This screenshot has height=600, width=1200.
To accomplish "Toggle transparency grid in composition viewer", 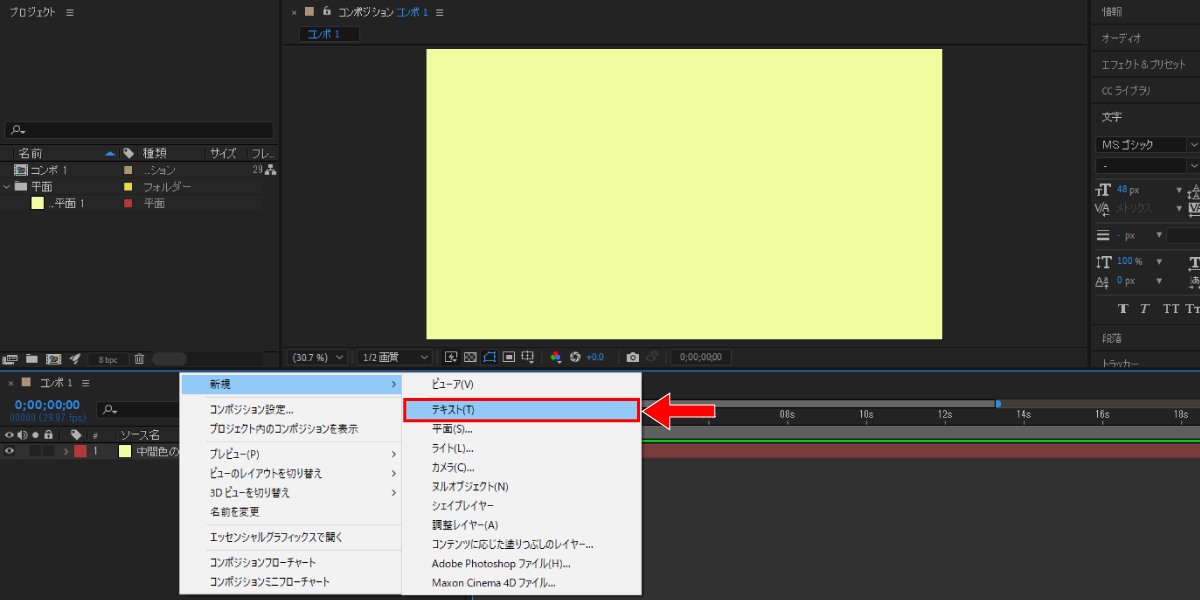I will point(470,357).
